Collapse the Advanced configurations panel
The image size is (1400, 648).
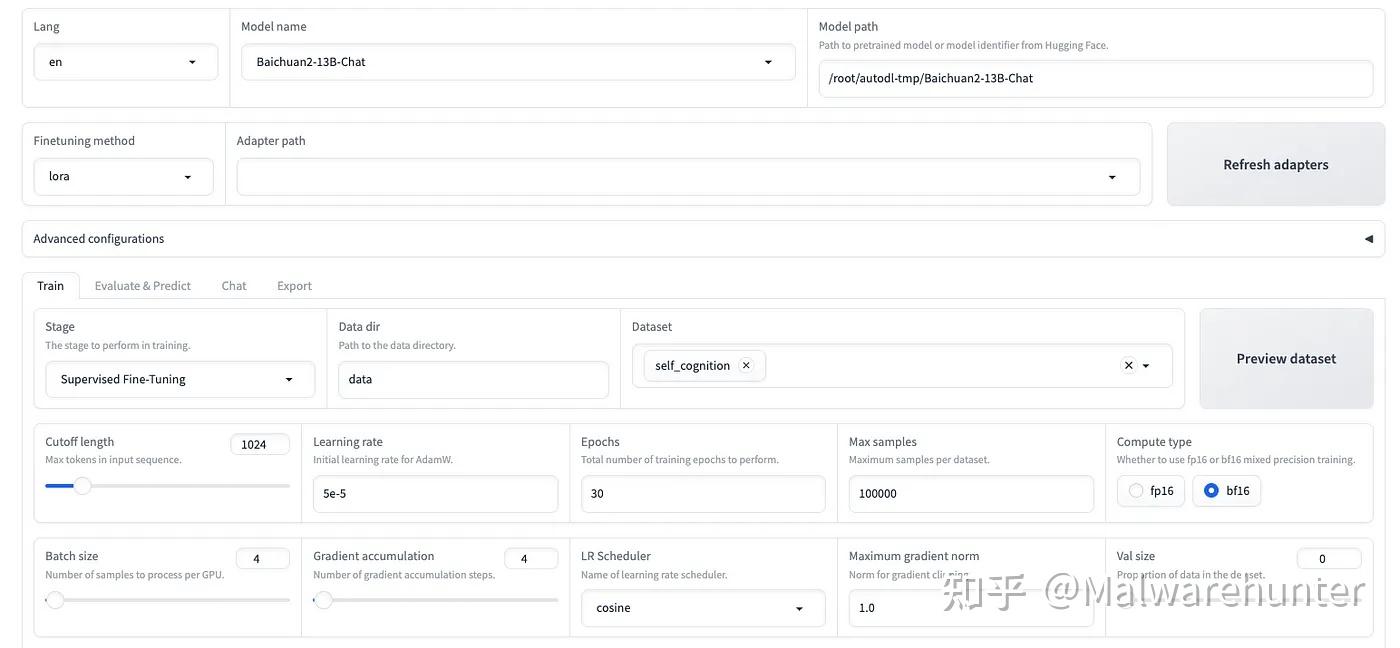[x=1368, y=238]
